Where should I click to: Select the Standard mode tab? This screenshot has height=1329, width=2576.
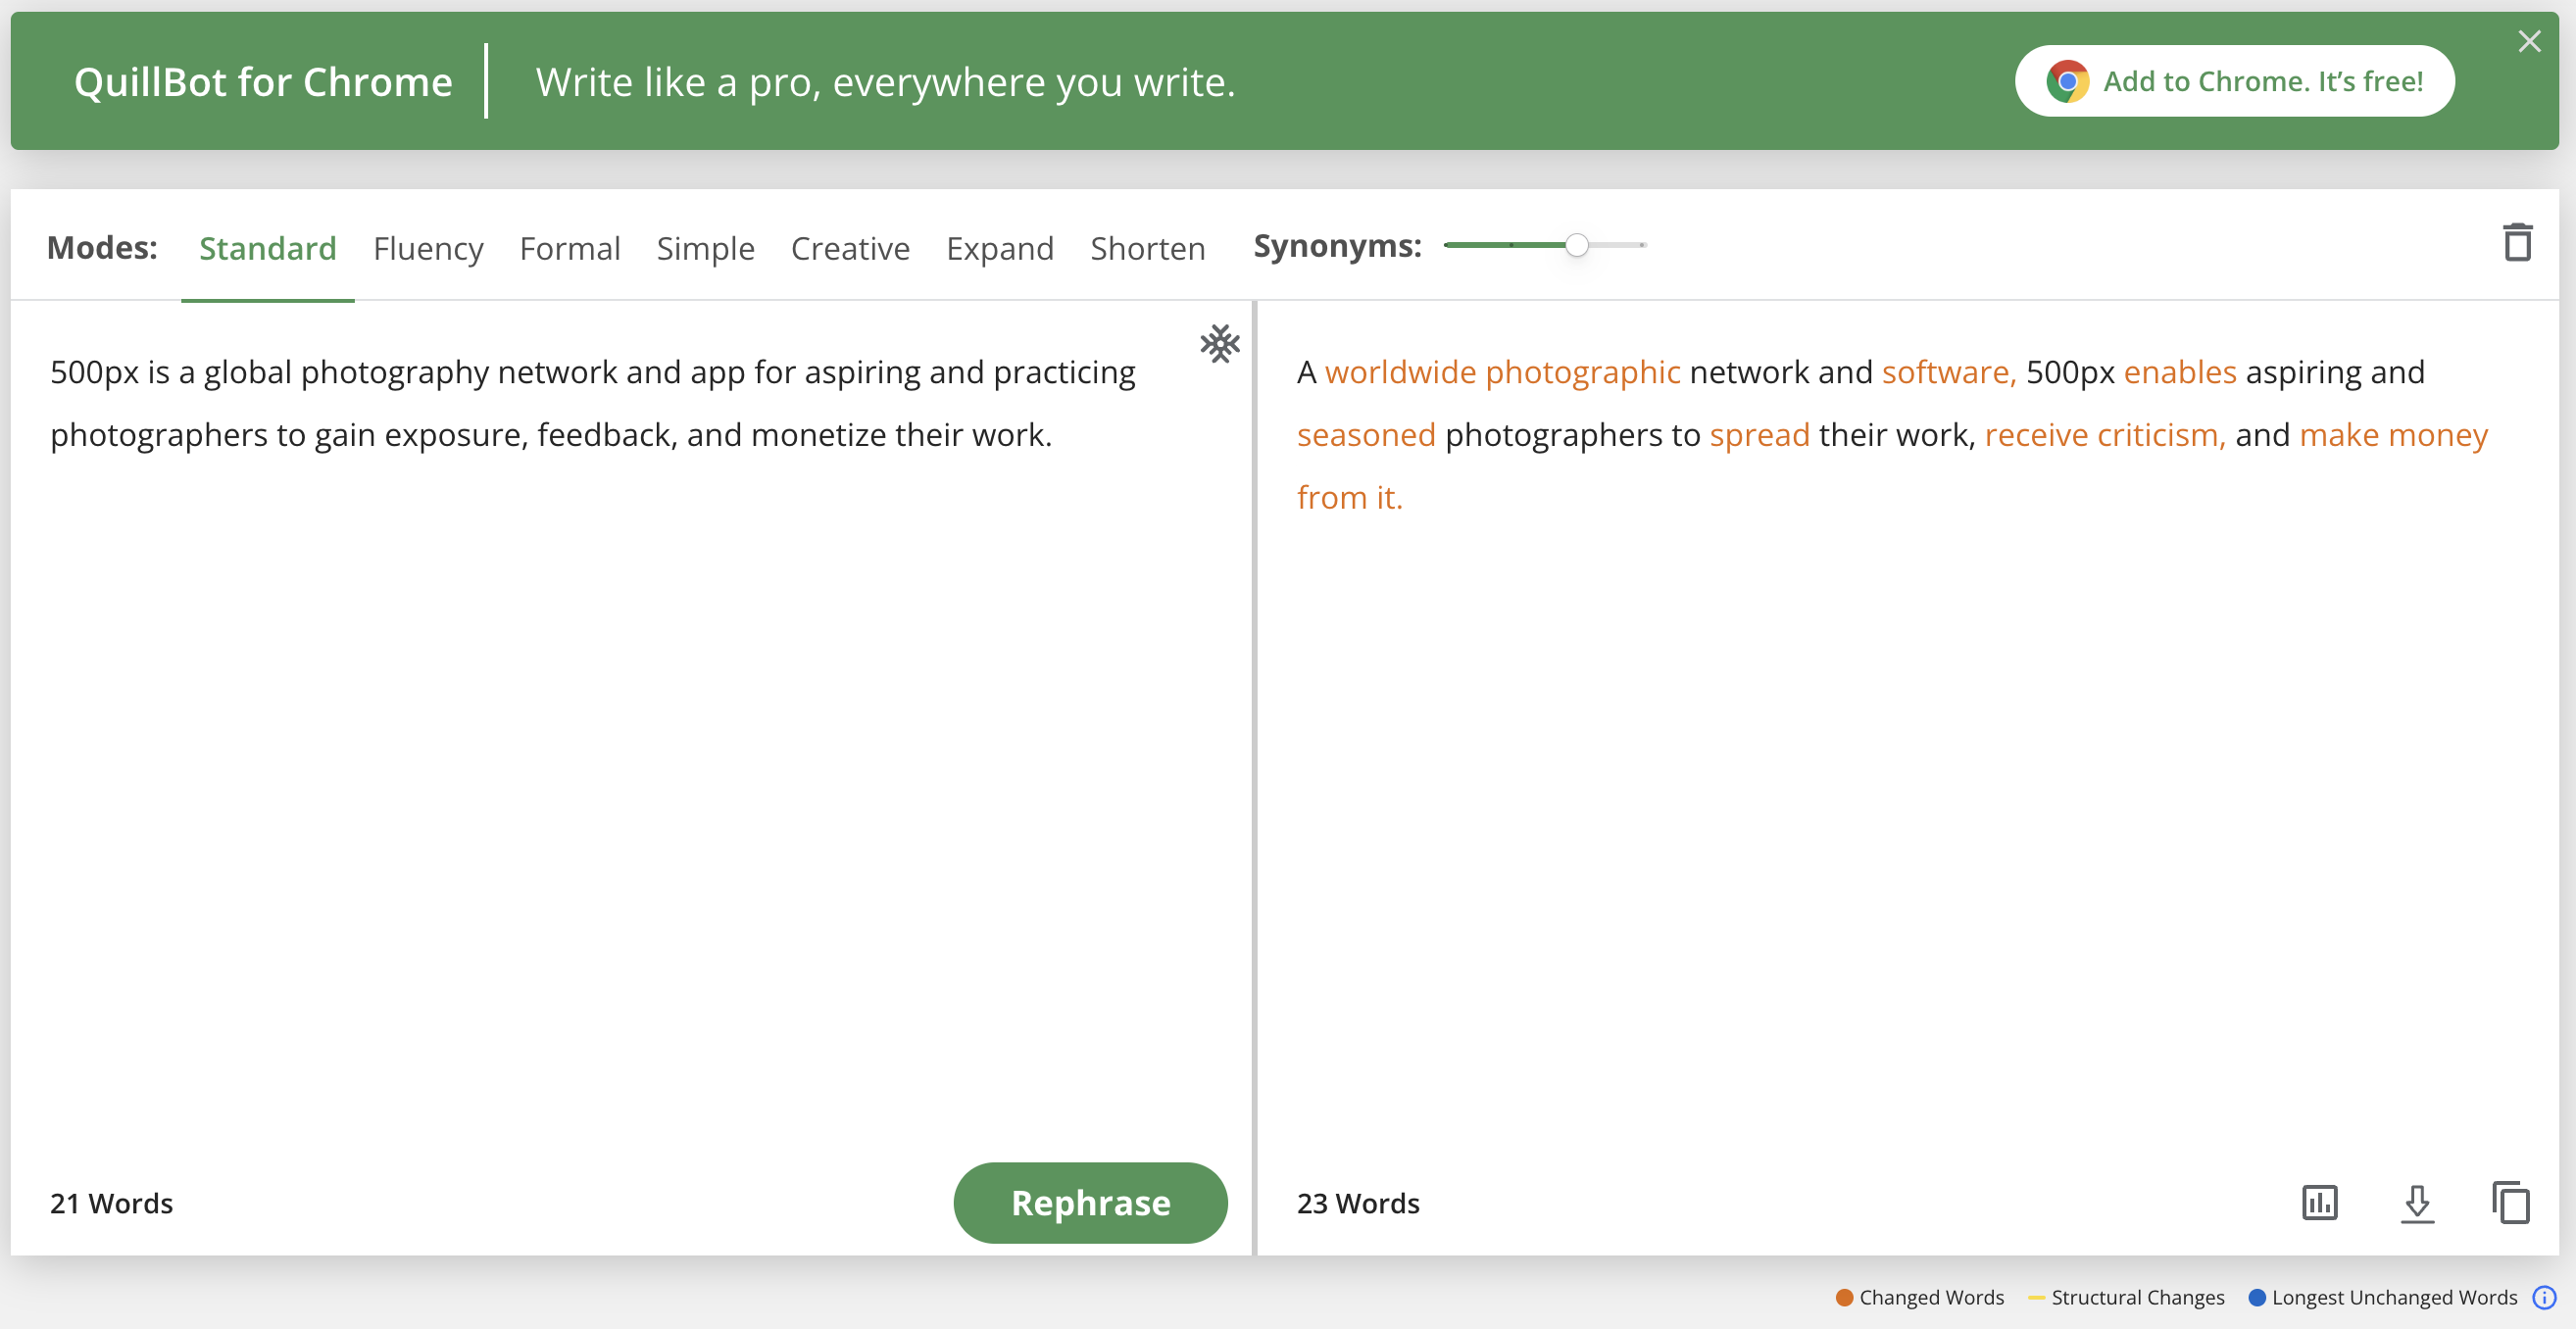coord(267,247)
